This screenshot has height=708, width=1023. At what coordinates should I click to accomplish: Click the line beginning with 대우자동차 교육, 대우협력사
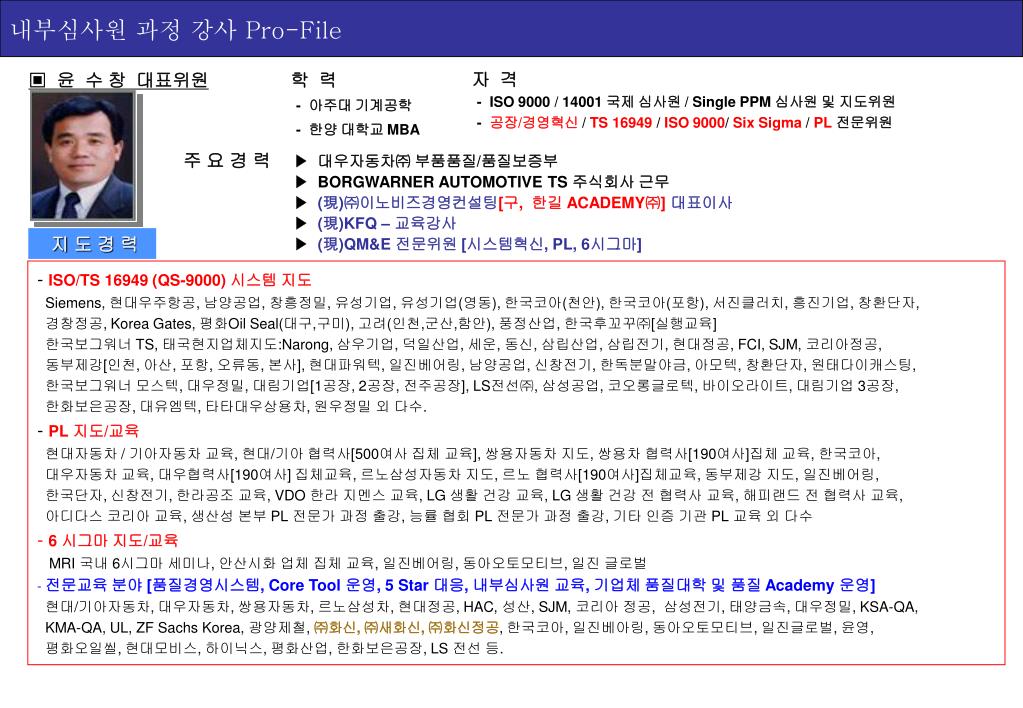(x=463, y=474)
